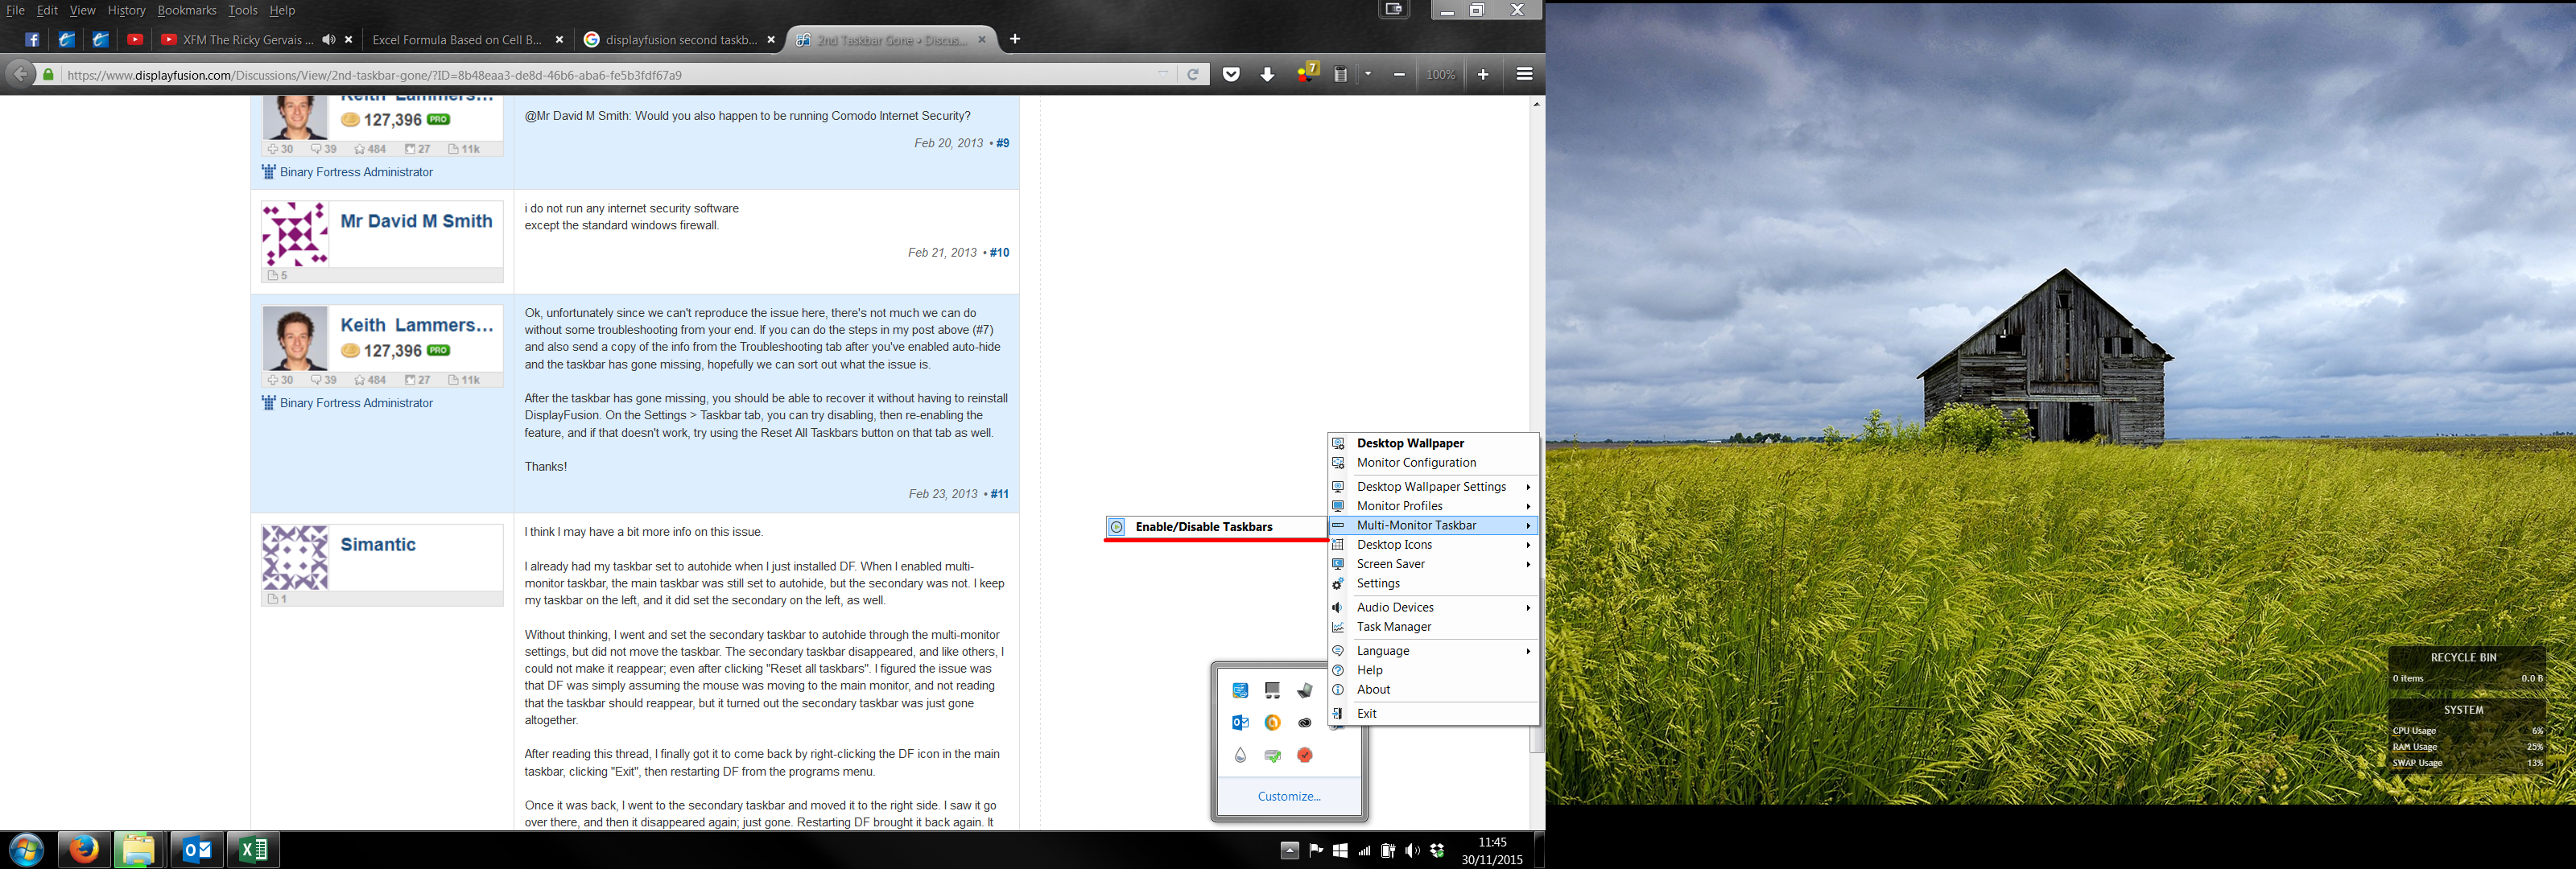Screen dimensions: 2576x869
Task: Click the Outlook icon in tray overflow
Action: 1240,723
